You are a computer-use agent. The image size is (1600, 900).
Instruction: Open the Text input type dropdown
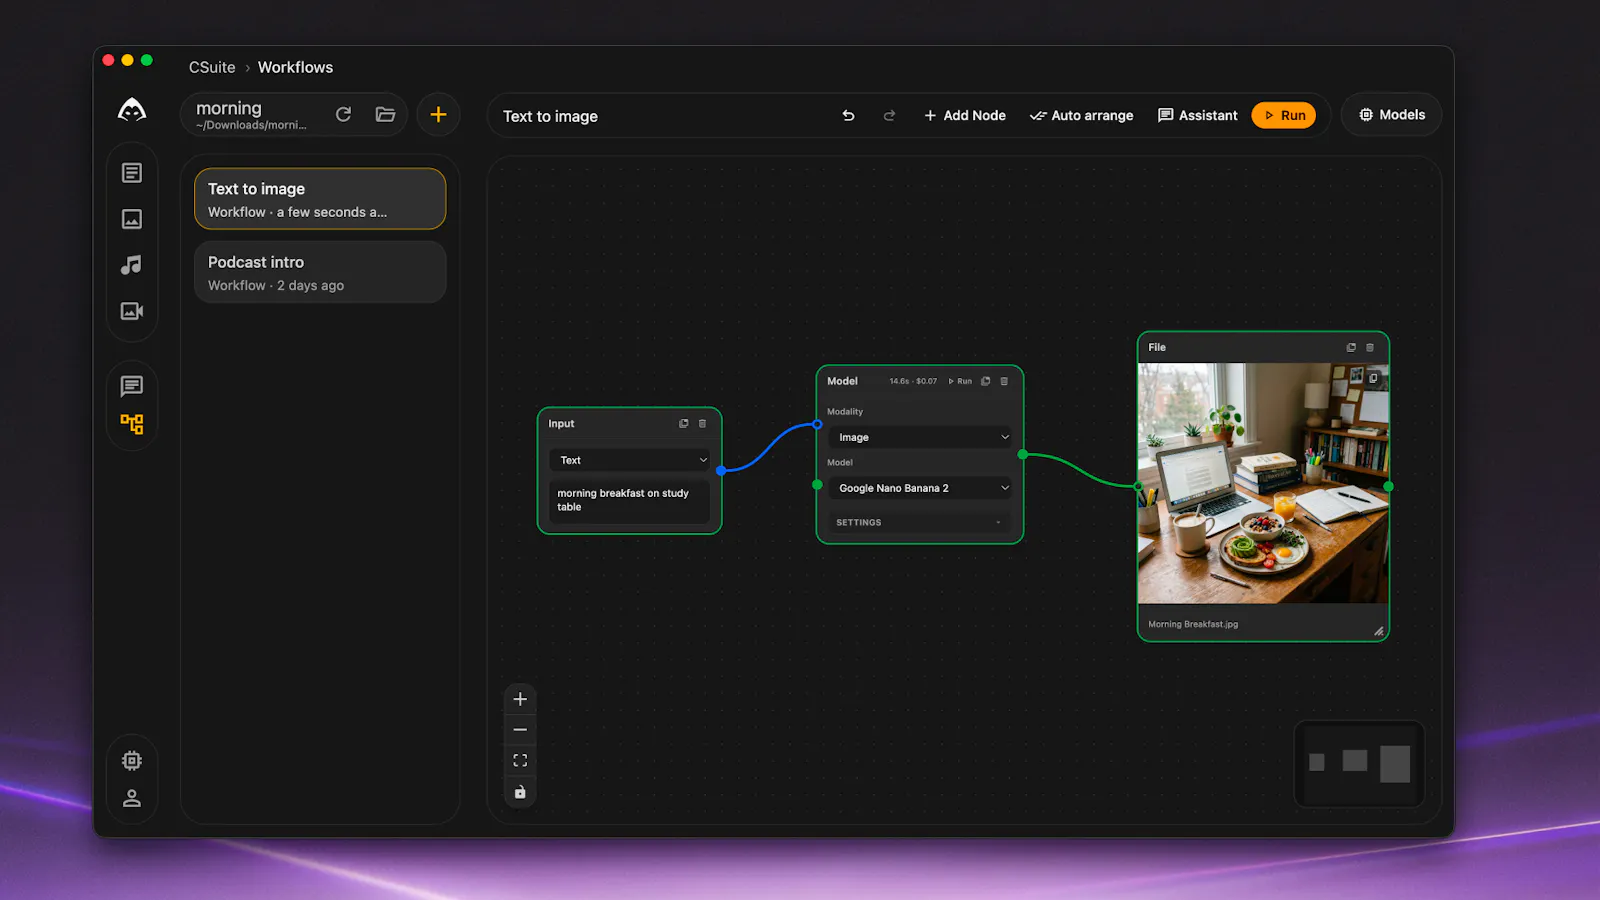[630, 460]
